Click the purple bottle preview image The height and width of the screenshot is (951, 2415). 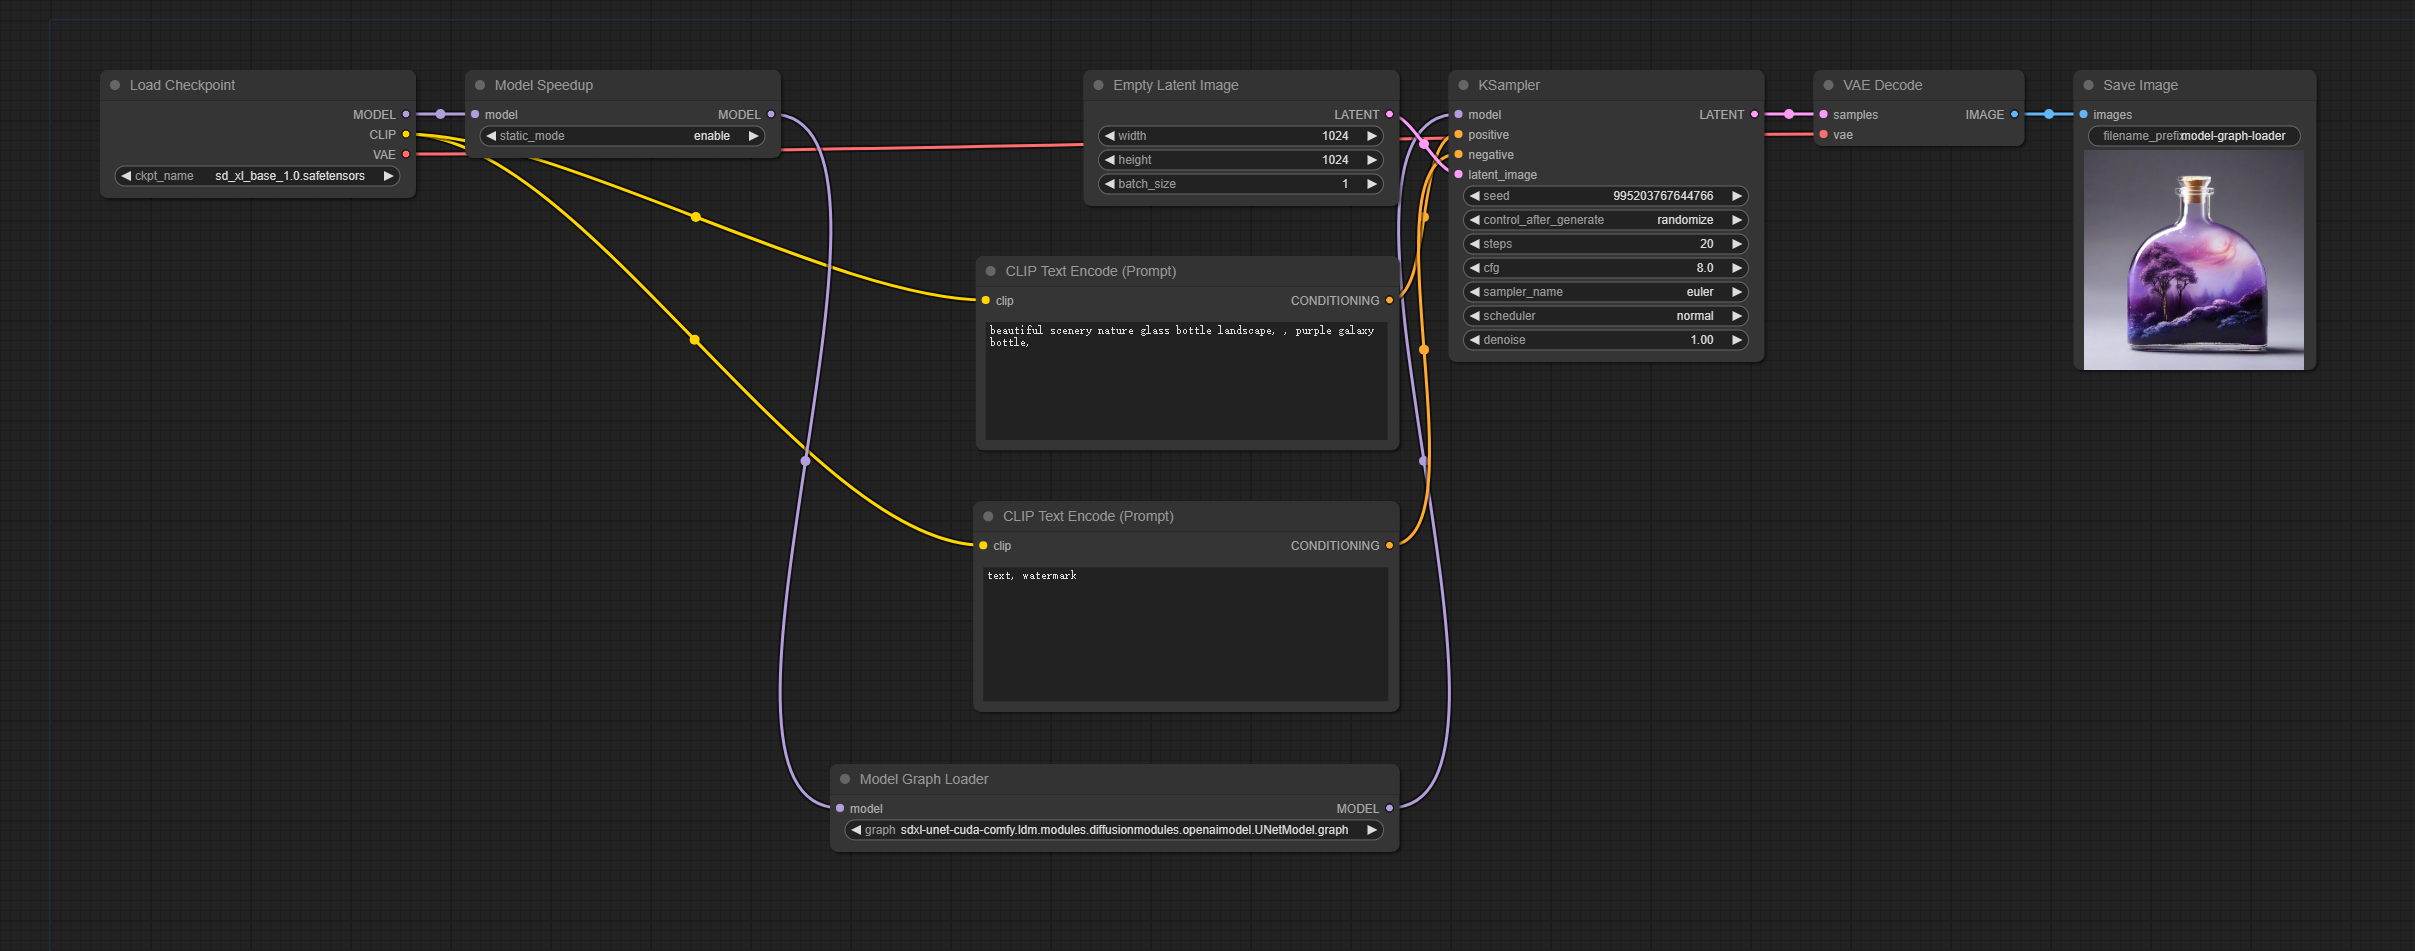coord(2193,261)
